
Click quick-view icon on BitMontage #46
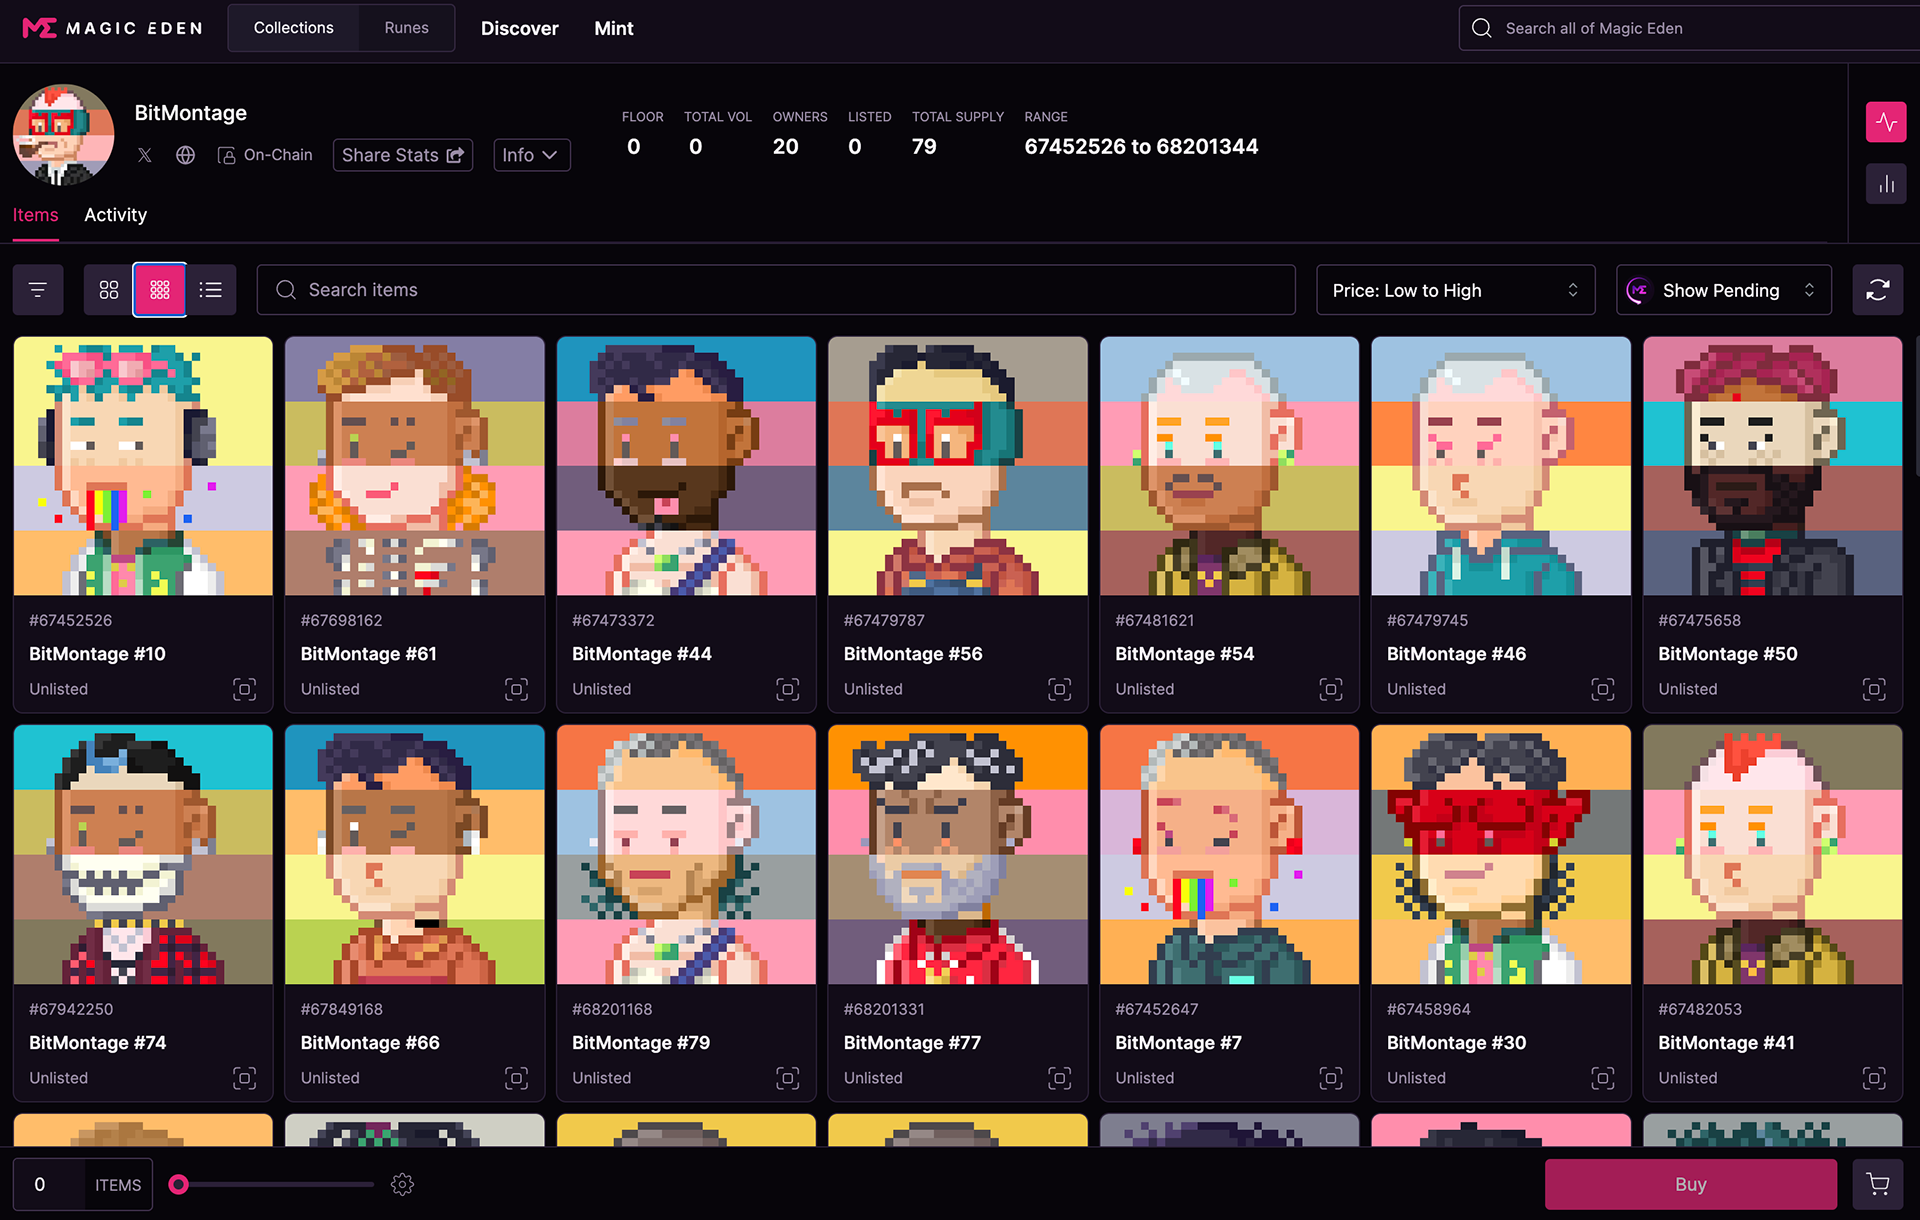coord(1603,689)
